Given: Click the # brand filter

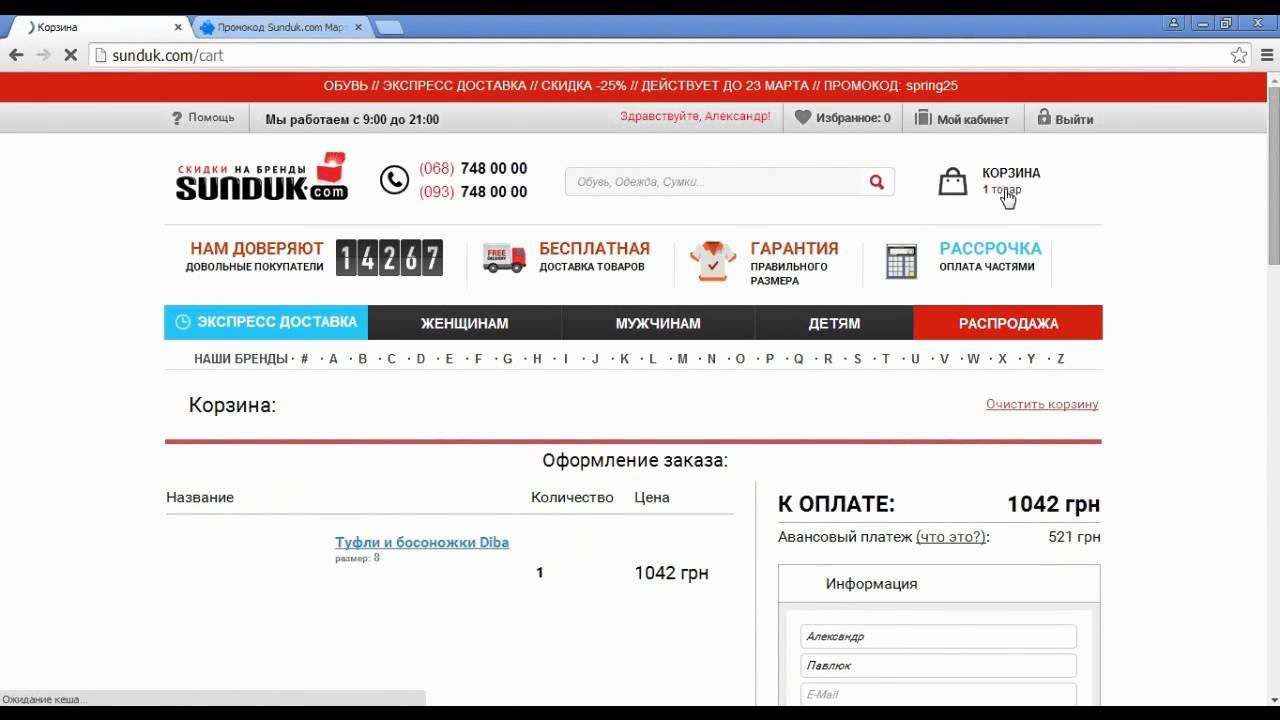Looking at the screenshot, I should [x=304, y=359].
